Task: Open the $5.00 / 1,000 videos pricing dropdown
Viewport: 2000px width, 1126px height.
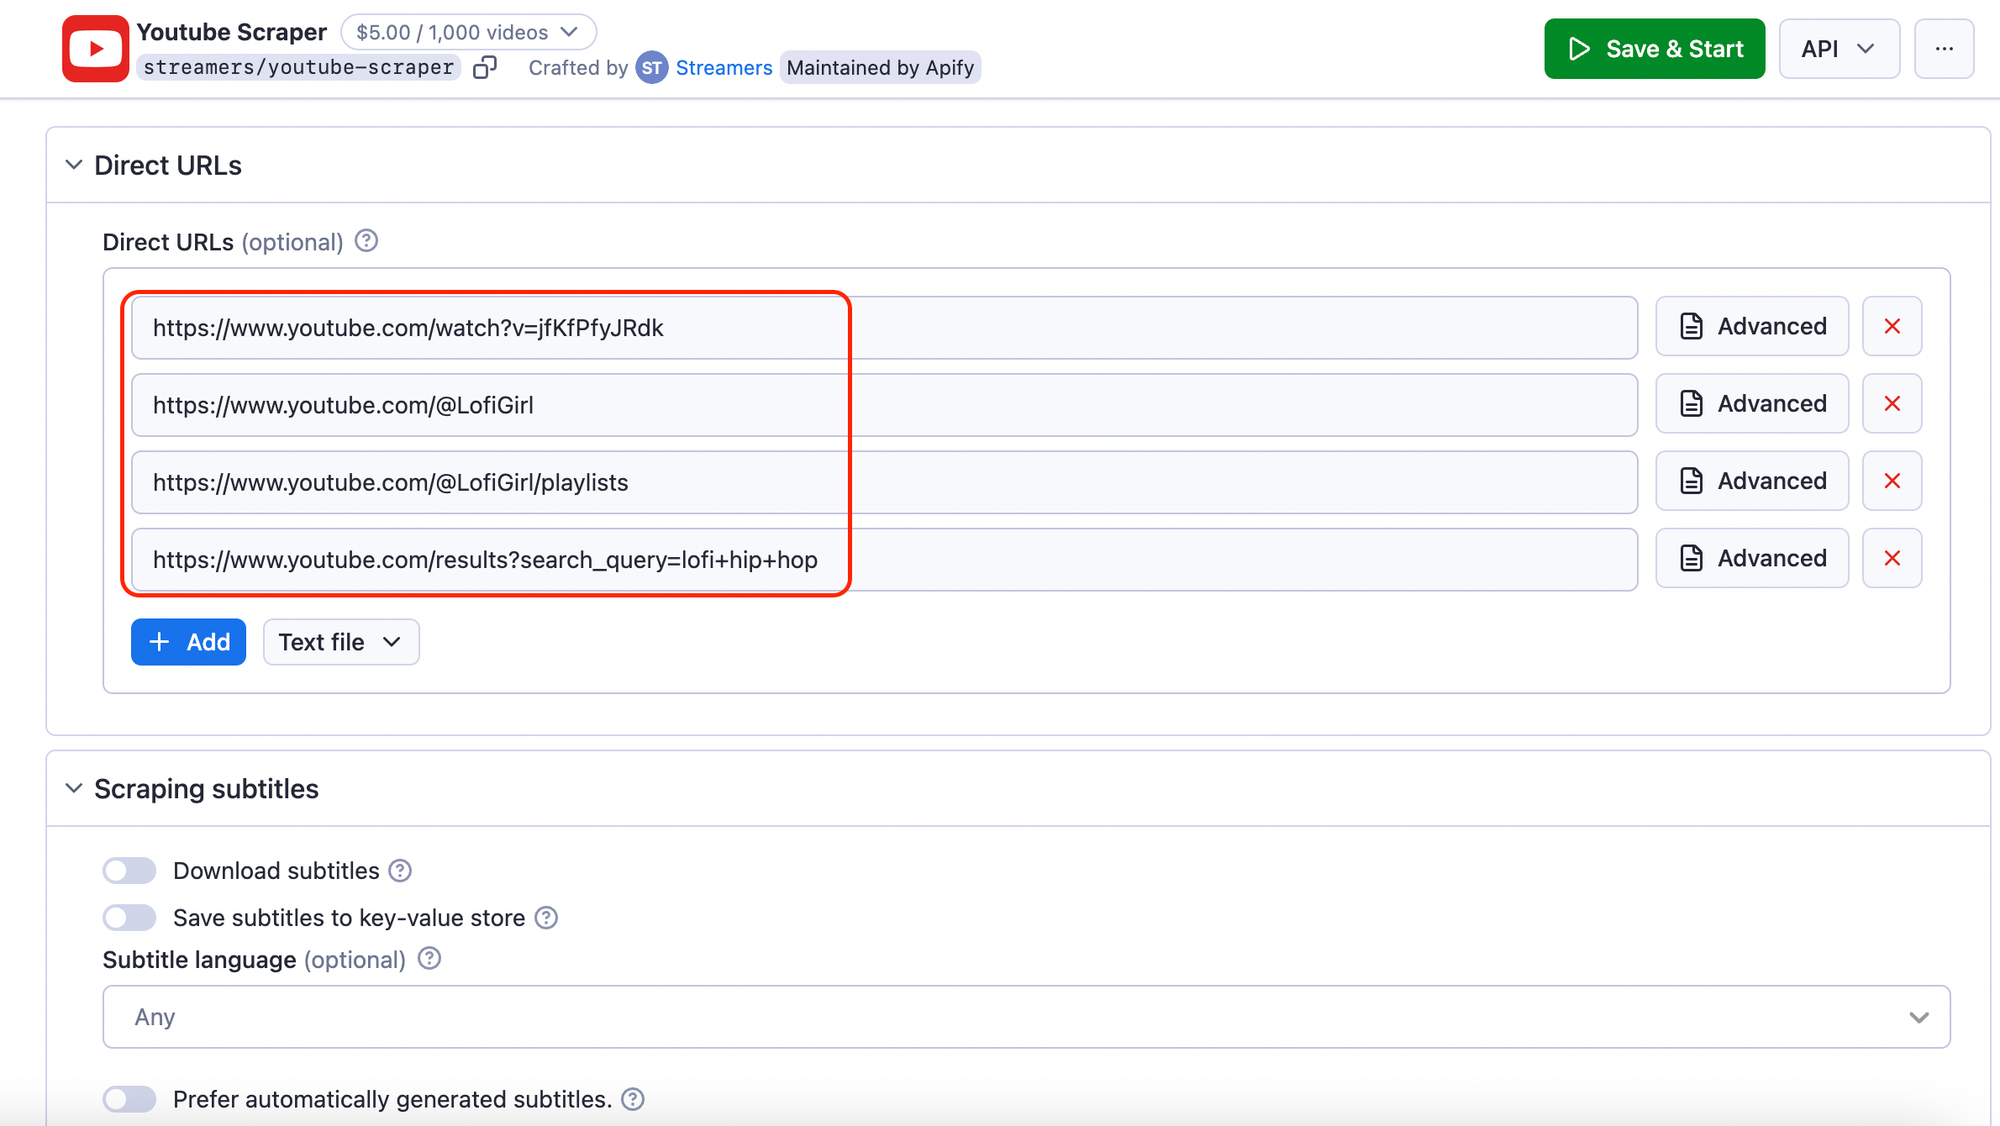Action: [468, 31]
